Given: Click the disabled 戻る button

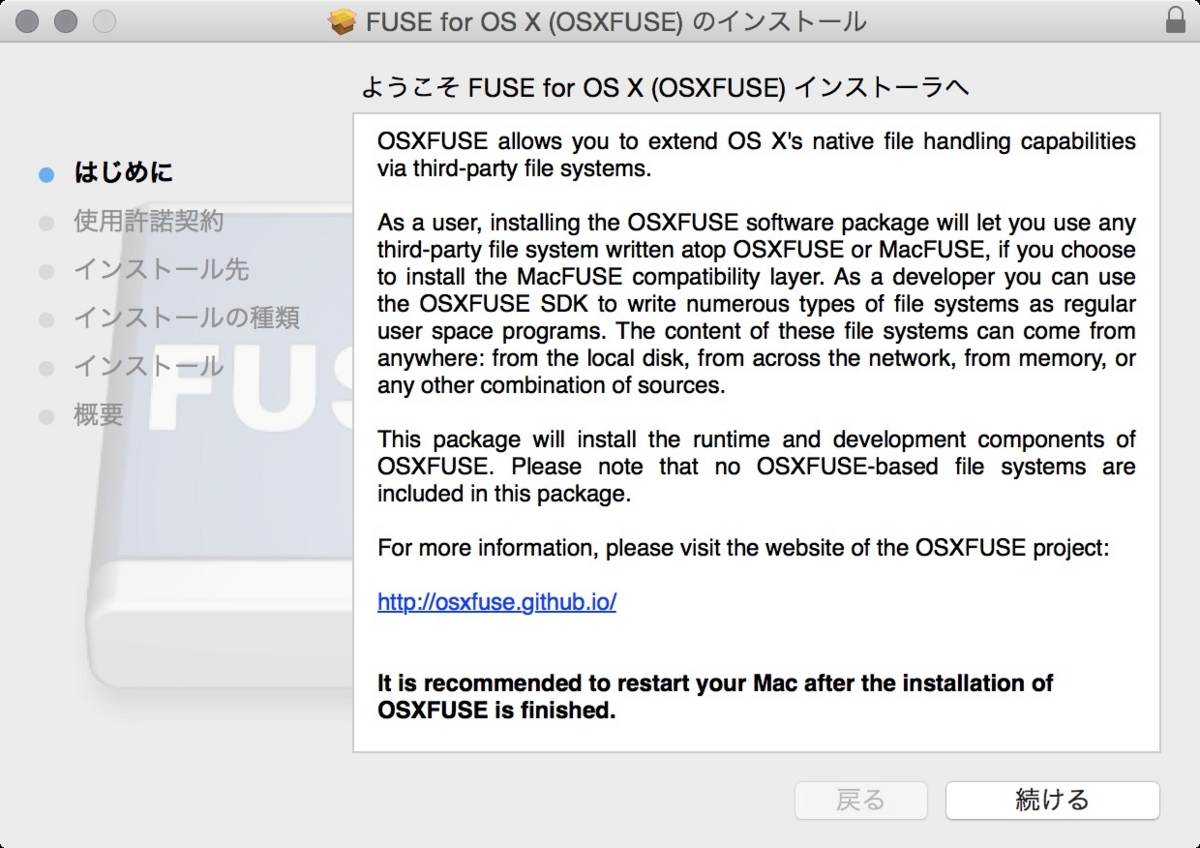Looking at the screenshot, I should tap(861, 800).
